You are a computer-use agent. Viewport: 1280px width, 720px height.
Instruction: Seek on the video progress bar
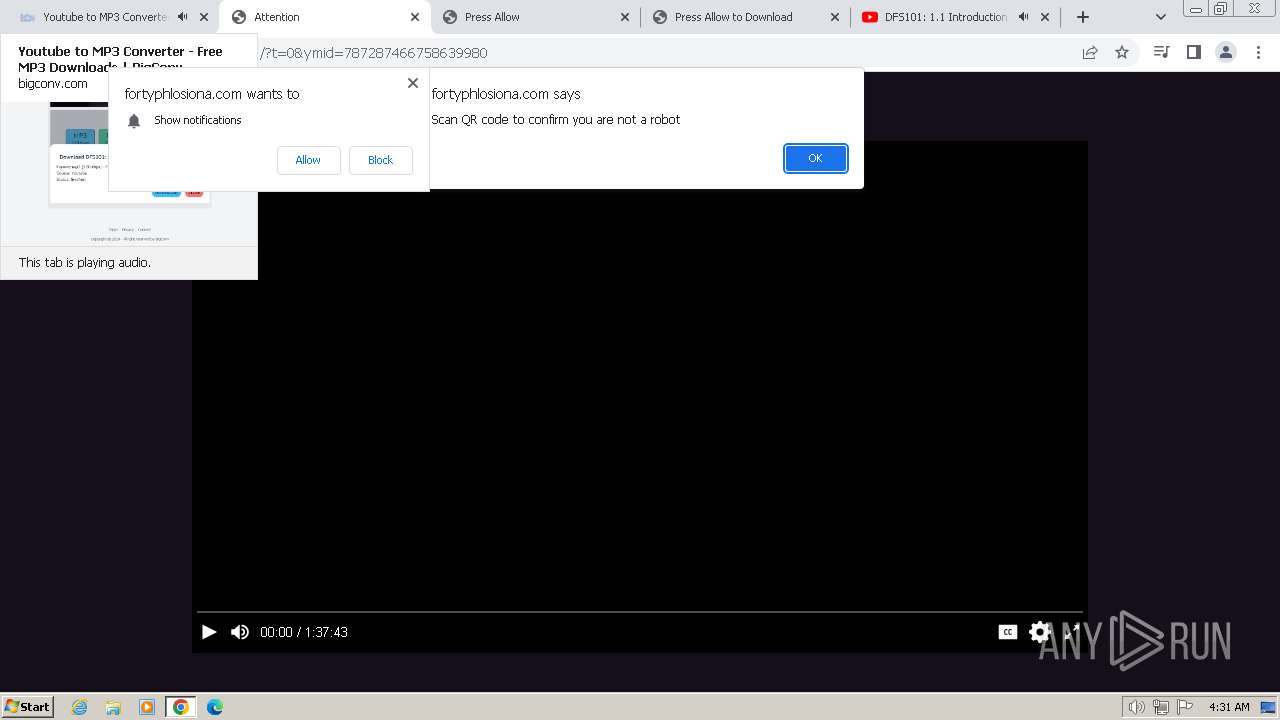pos(640,611)
